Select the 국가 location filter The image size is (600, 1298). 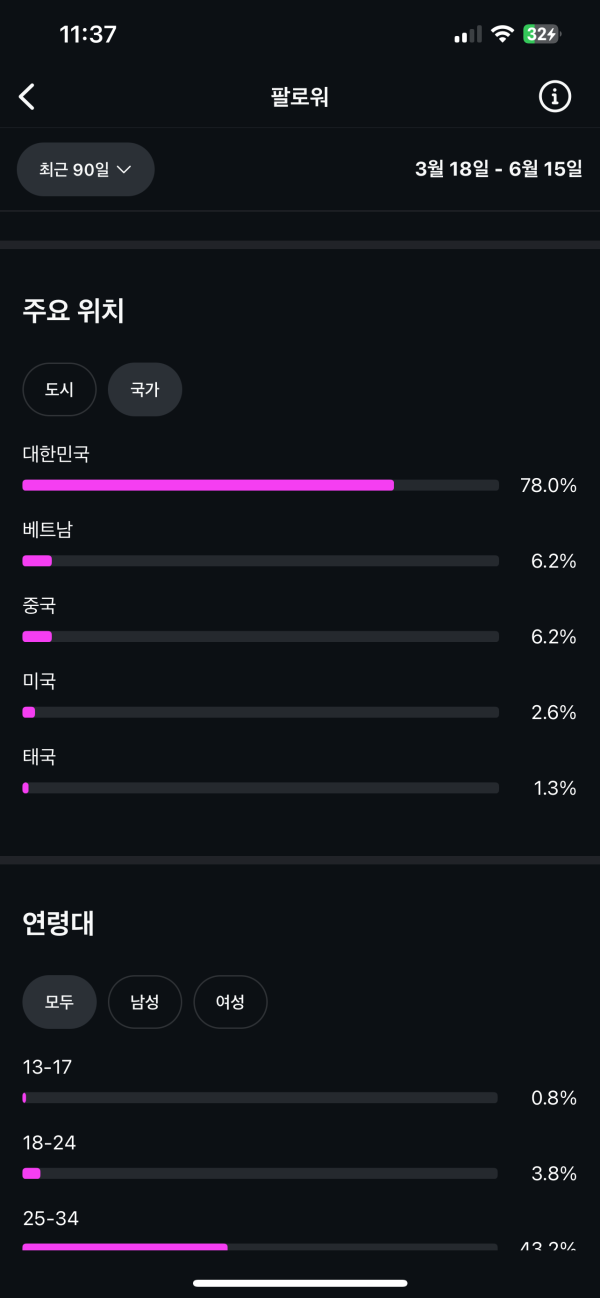(x=145, y=389)
